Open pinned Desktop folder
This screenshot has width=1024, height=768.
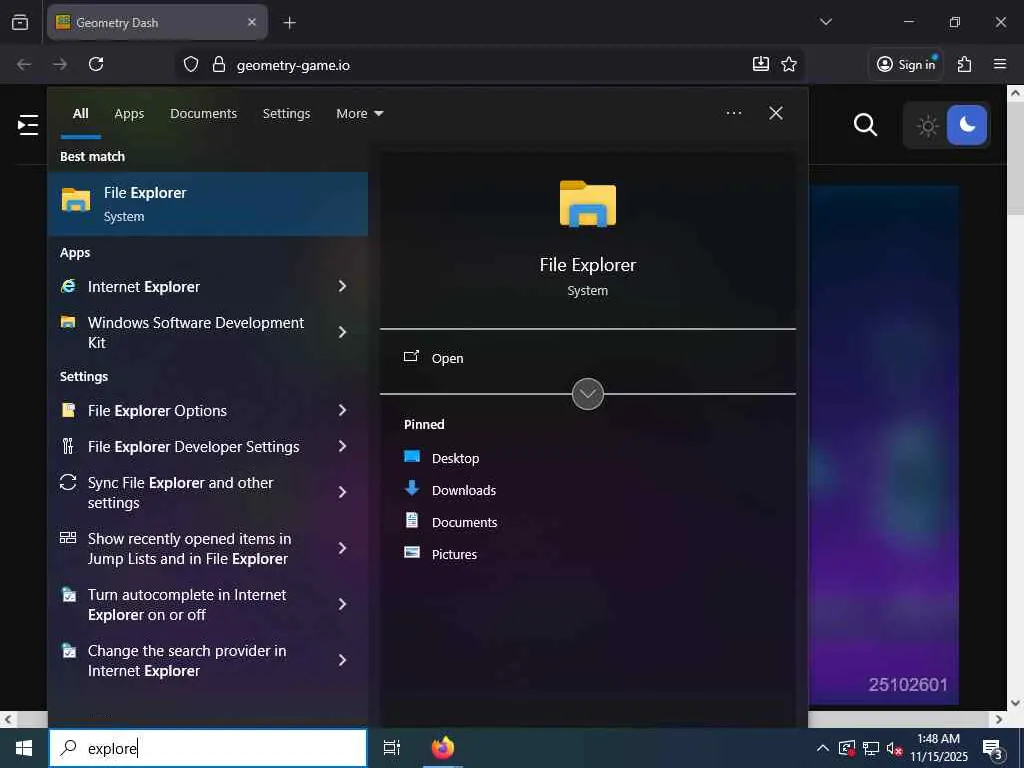pos(441,458)
